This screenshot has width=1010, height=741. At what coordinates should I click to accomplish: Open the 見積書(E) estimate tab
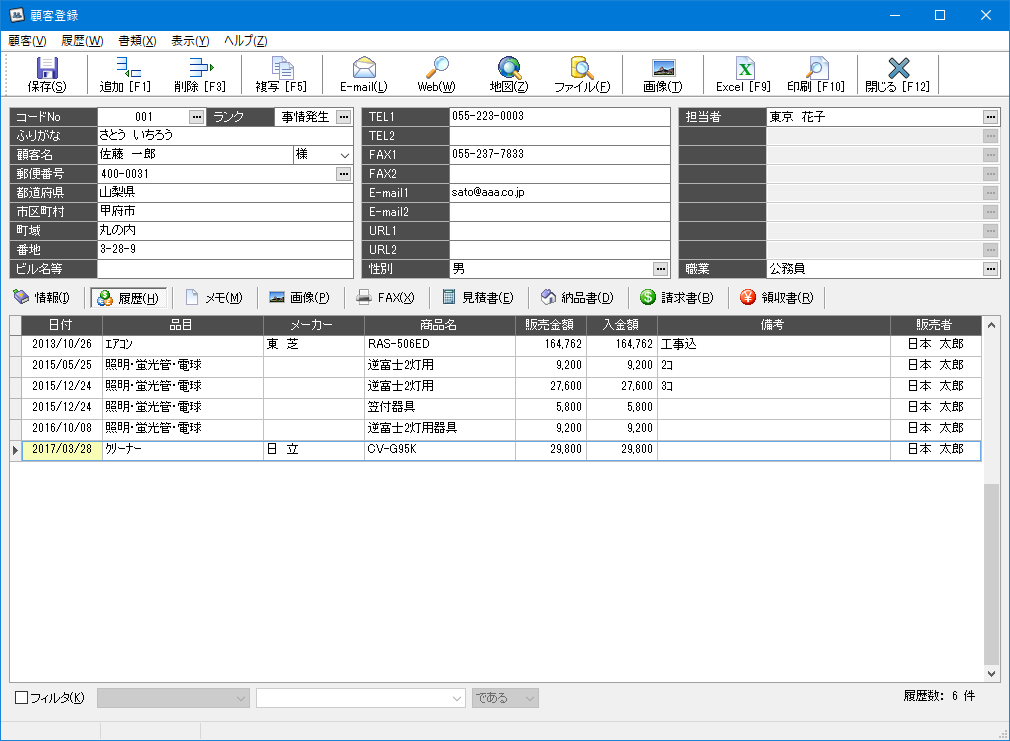(478, 297)
